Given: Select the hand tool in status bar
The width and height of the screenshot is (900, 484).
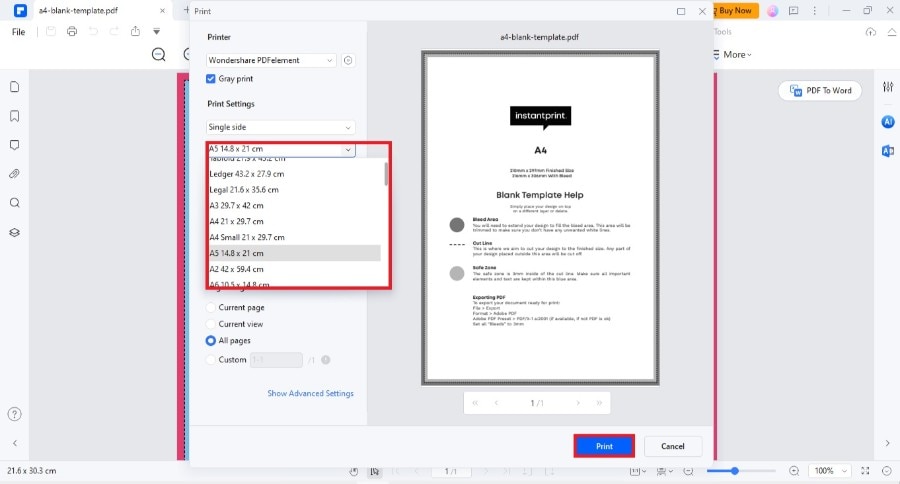Looking at the screenshot, I should click(x=354, y=471).
